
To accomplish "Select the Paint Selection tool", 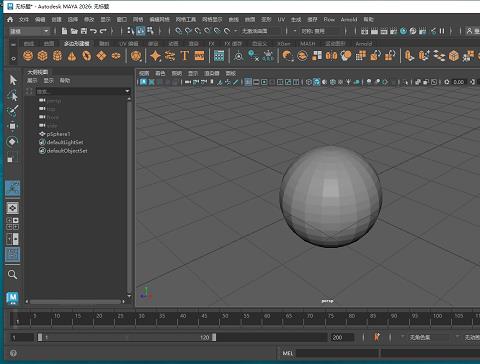I will pyautogui.click(x=13, y=110).
